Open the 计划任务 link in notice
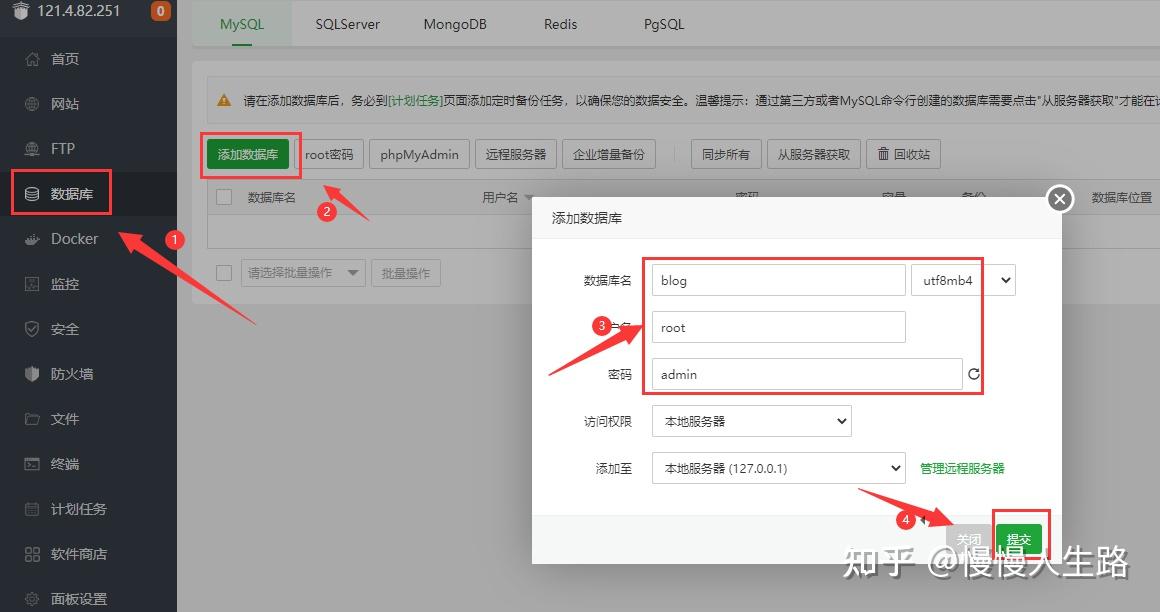 click(x=415, y=100)
